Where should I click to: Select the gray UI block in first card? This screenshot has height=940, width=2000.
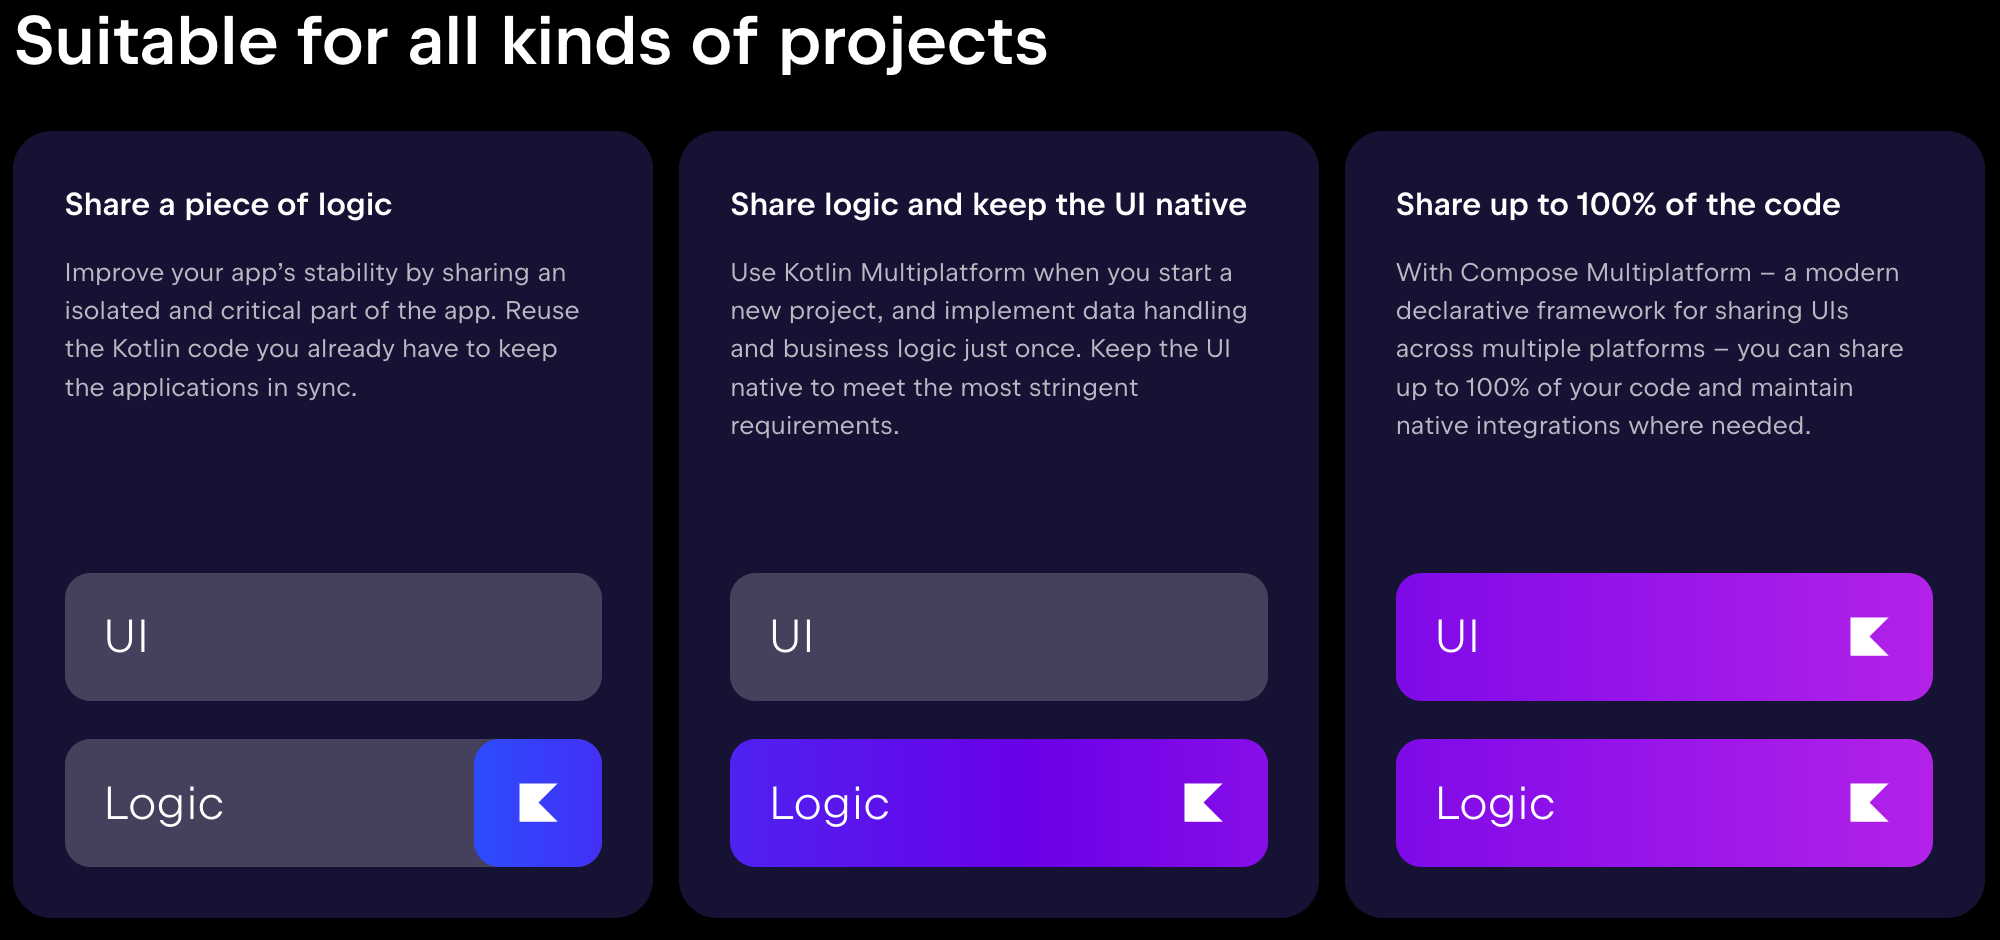[333, 637]
